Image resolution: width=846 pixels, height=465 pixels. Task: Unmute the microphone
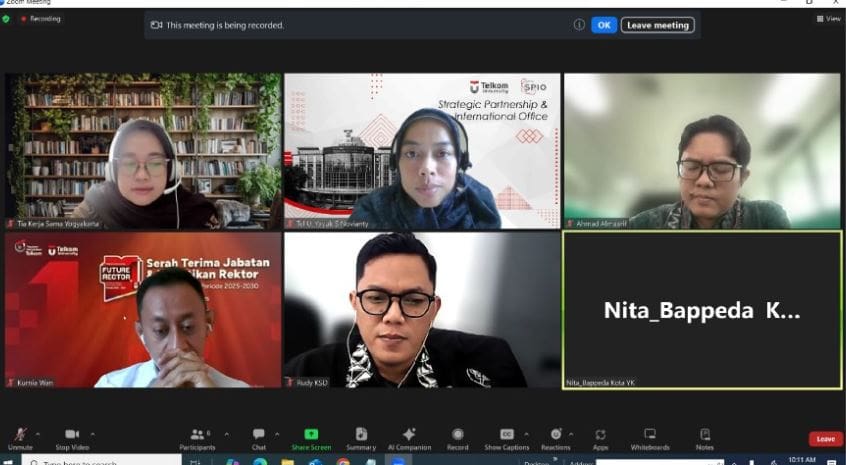pos(20,437)
